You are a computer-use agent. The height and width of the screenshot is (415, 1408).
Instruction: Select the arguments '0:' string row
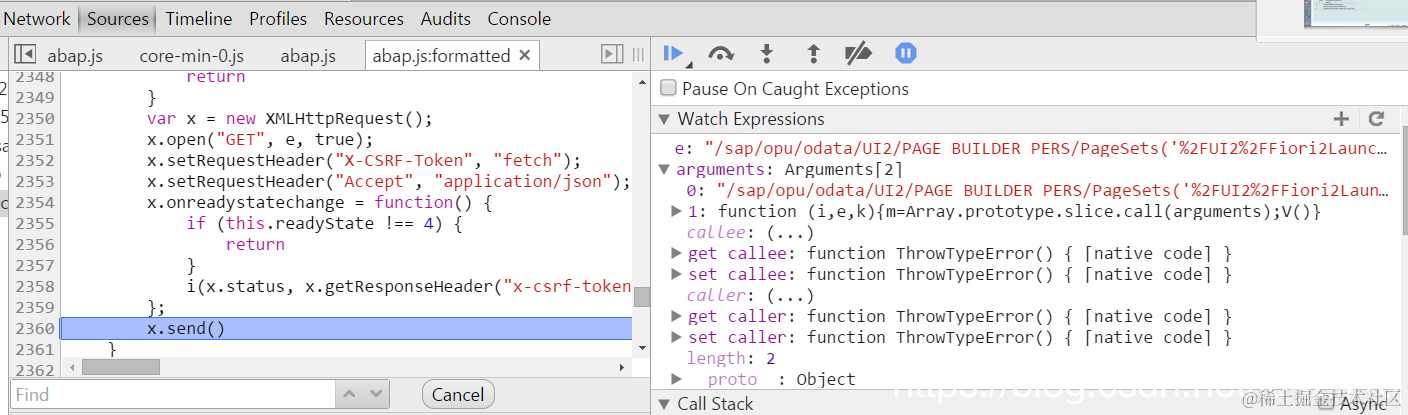(1037, 190)
